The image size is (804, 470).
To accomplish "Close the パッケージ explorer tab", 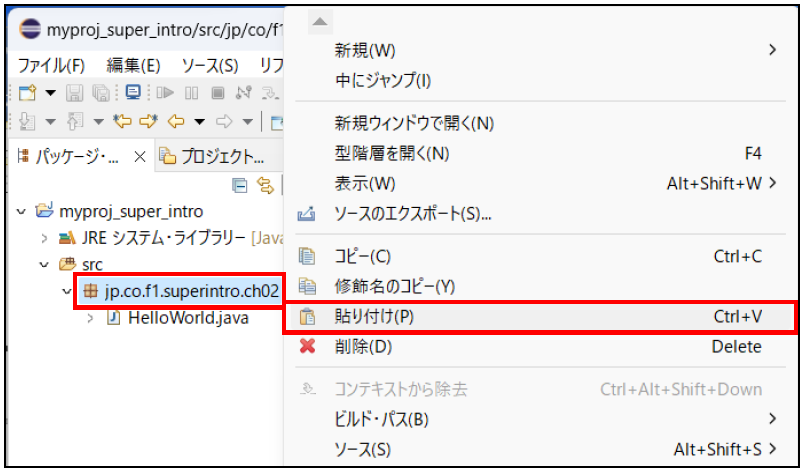I will [140, 156].
